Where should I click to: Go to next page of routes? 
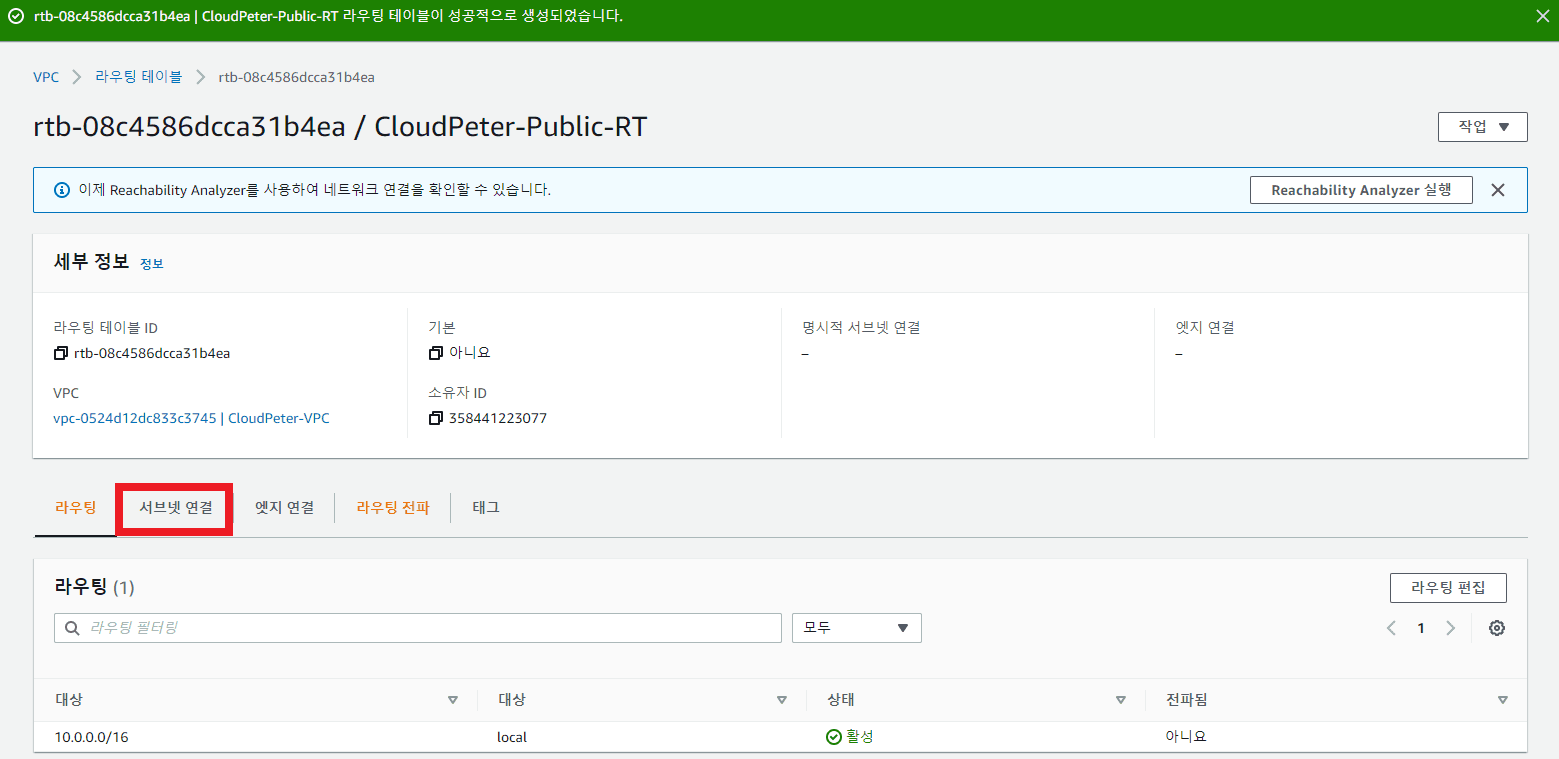tap(1450, 628)
